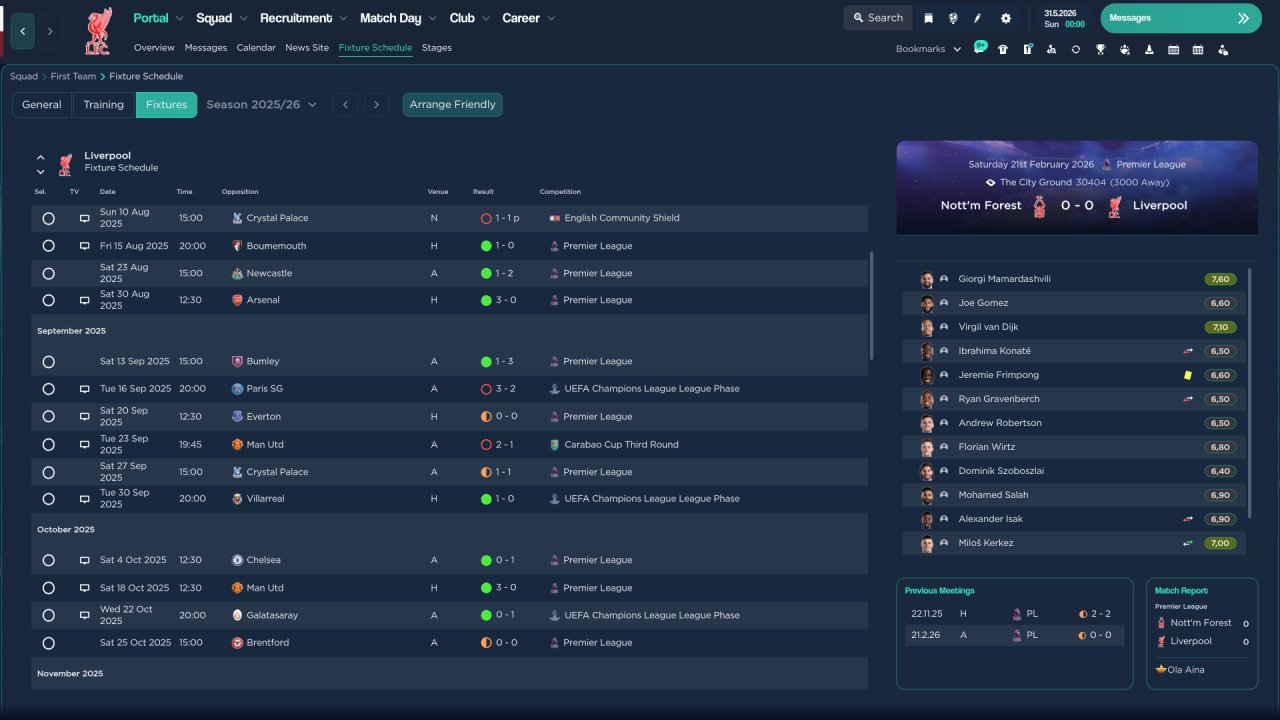Switch to the Calendar tab

click(256, 48)
